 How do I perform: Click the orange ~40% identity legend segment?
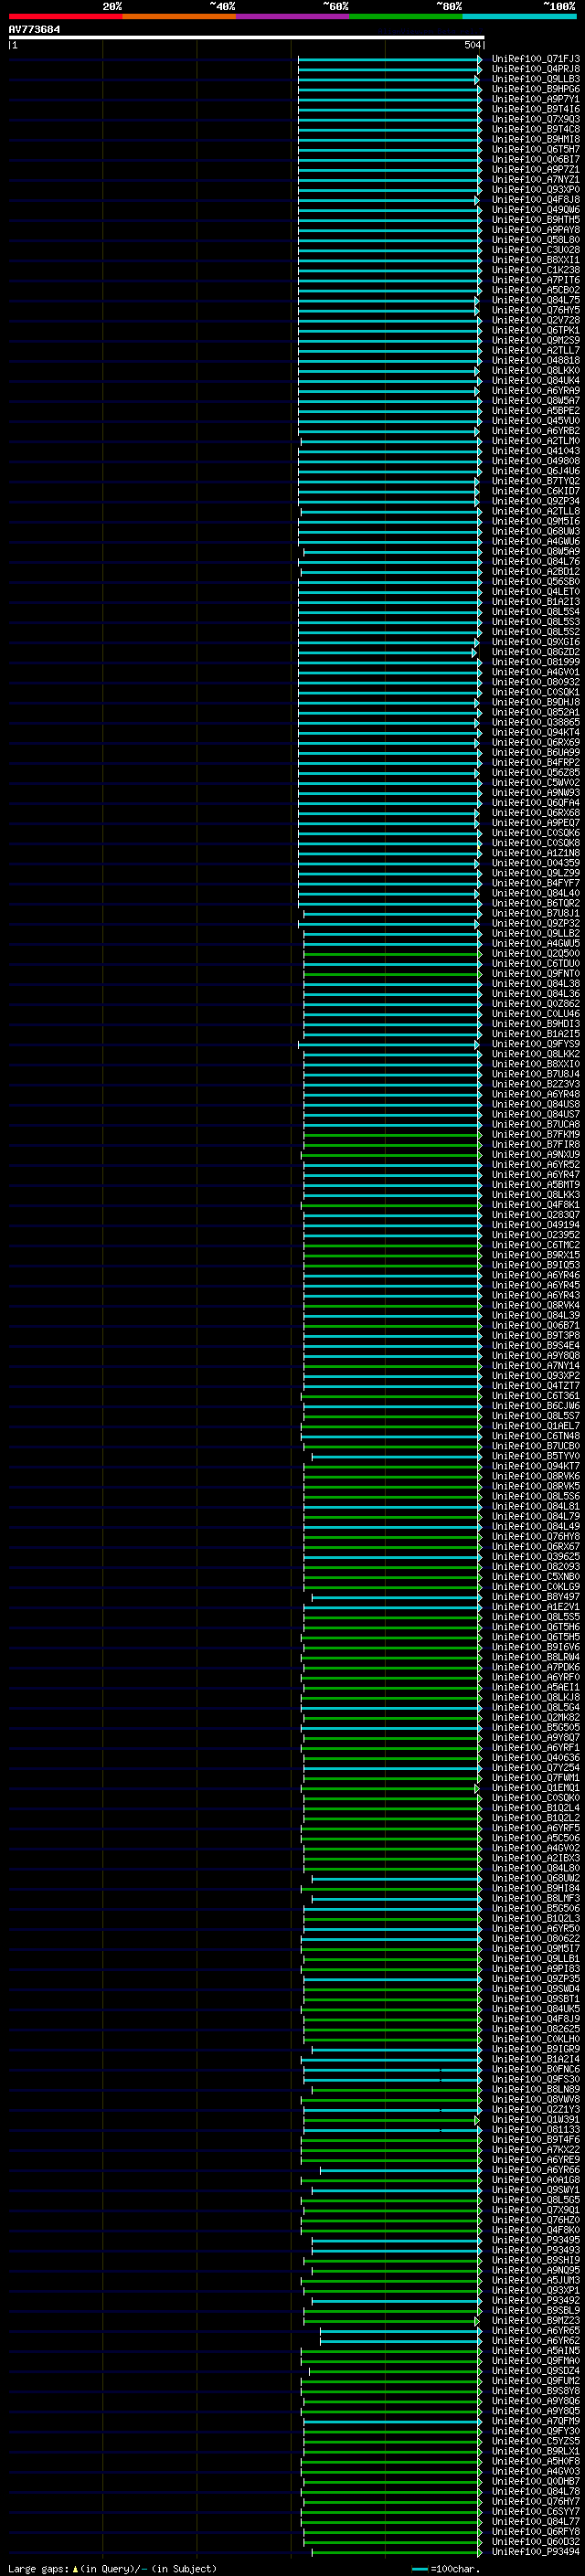(179, 16)
